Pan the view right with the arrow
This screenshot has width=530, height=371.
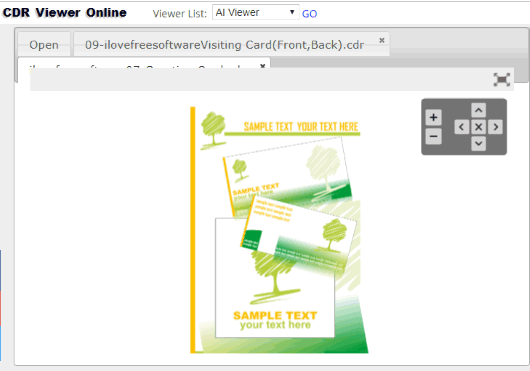click(495, 127)
